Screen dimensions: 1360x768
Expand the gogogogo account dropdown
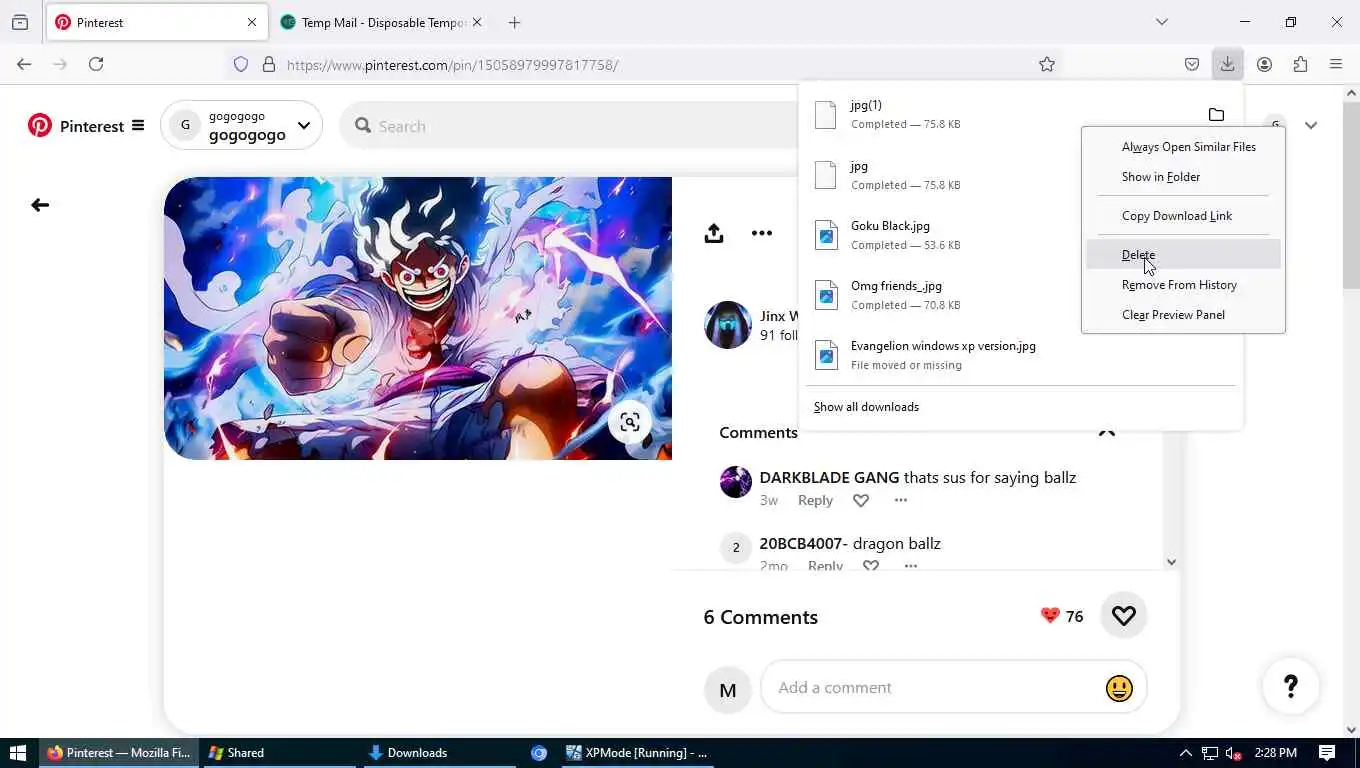point(303,126)
